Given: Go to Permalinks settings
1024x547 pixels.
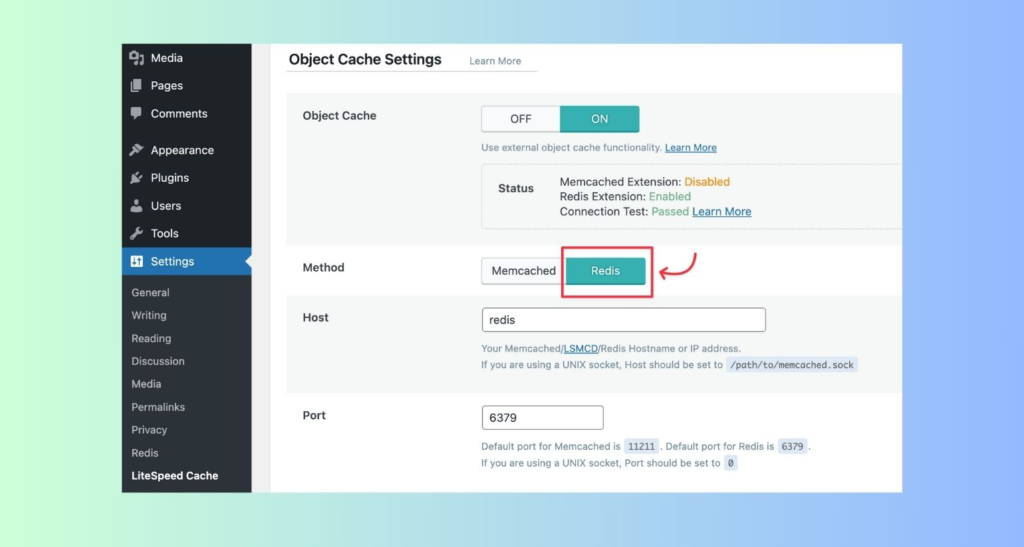Looking at the screenshot, I should [x=158, y=407].
